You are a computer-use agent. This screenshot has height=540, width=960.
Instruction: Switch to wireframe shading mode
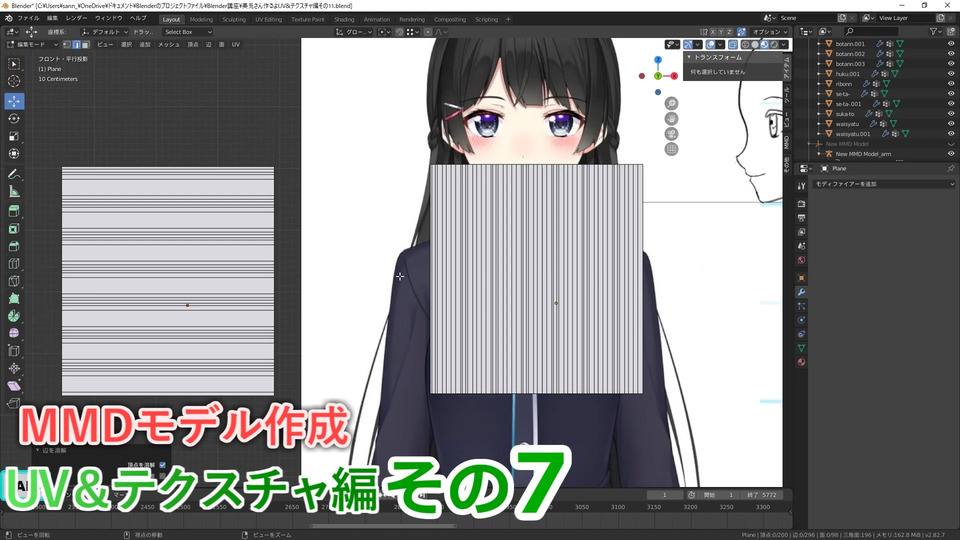pyautogui.click(x=746, y=45)
